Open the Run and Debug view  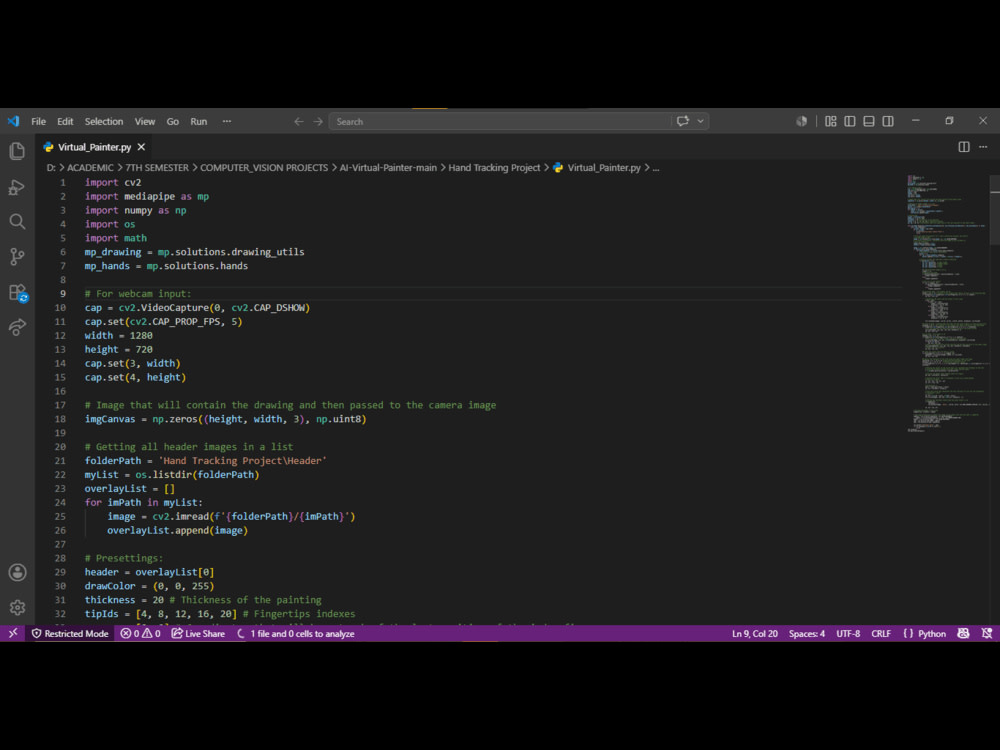coord(17,187)
